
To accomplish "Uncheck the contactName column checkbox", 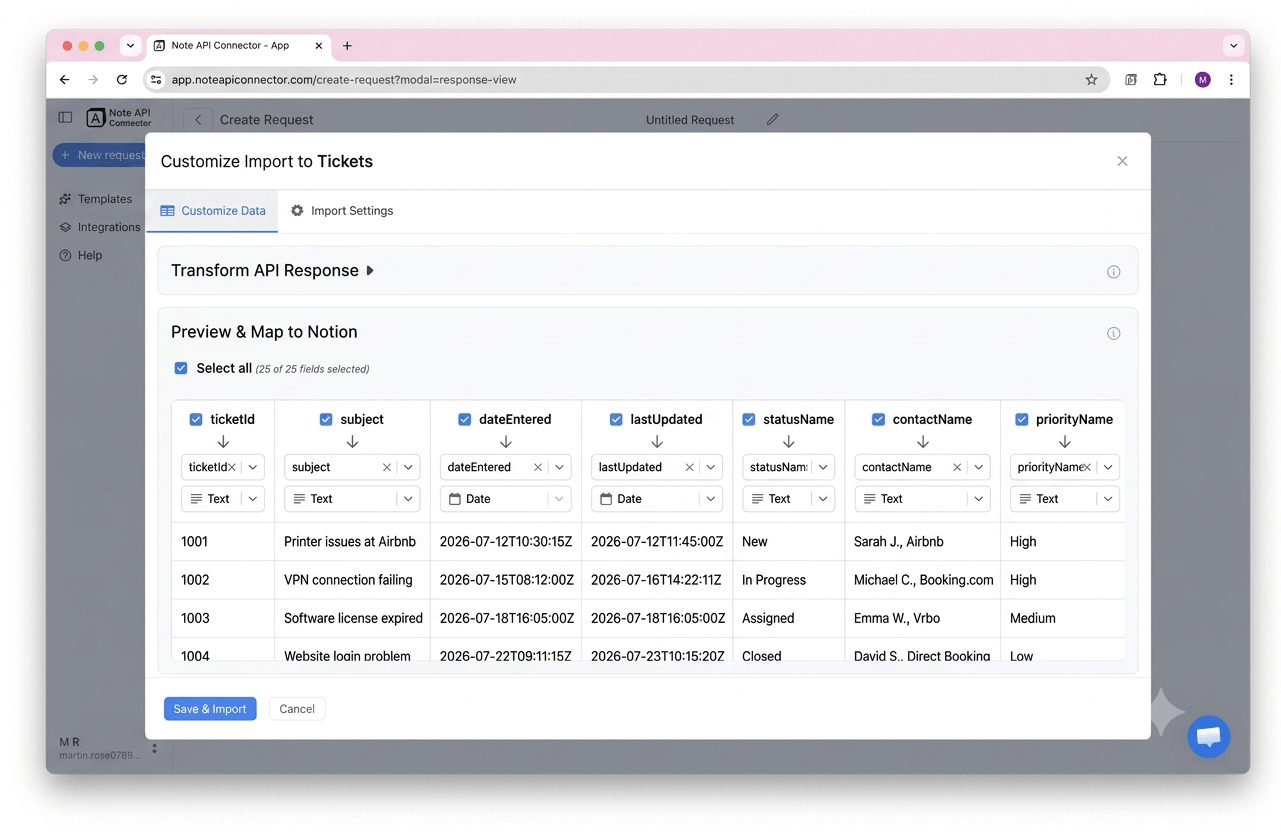I will [x=878, y=420].
